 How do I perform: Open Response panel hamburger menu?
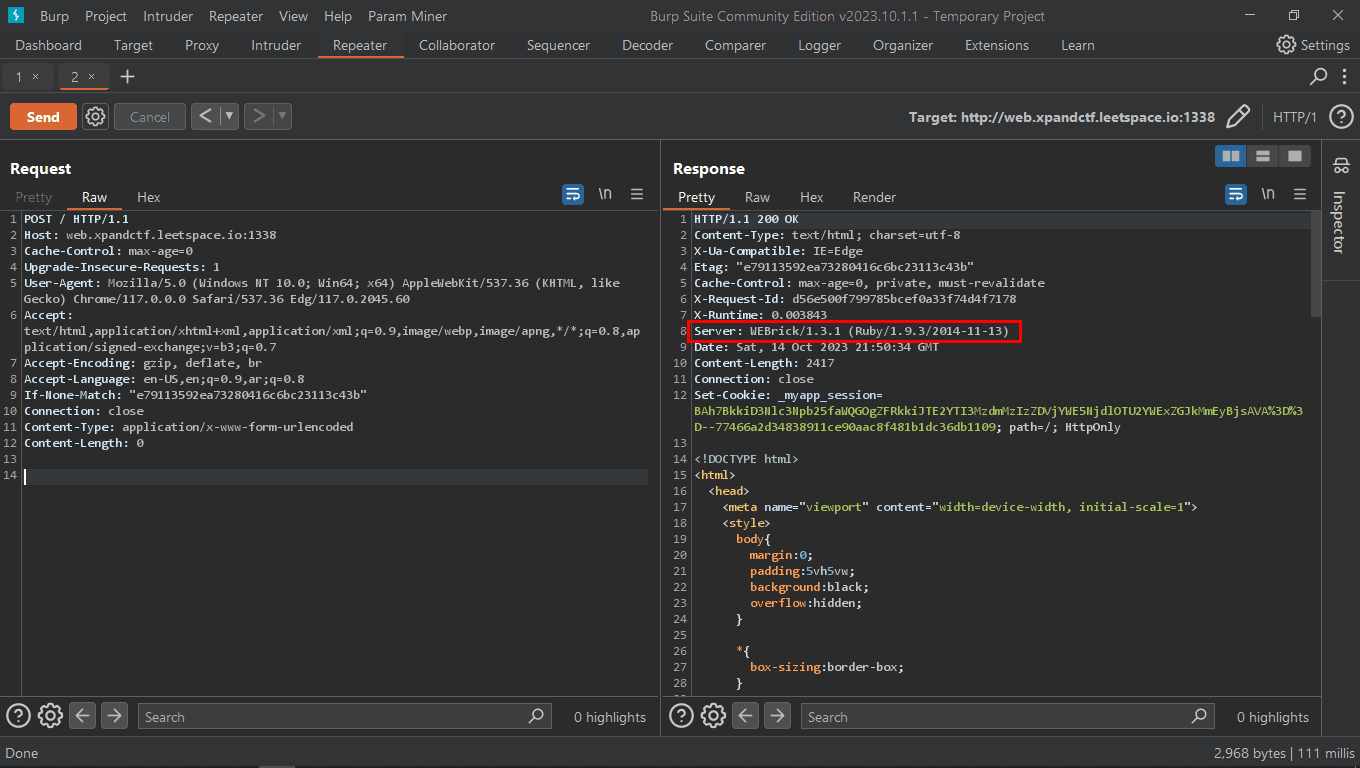1300,194
